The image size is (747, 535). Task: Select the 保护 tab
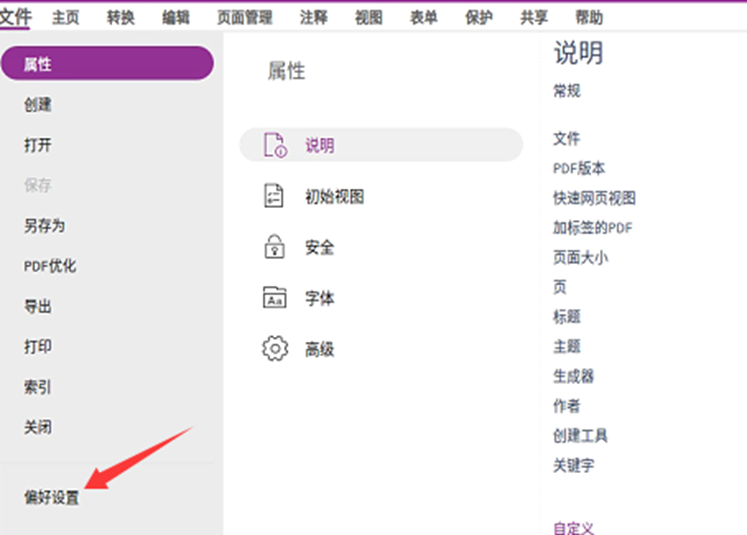(x=478, y=17)
